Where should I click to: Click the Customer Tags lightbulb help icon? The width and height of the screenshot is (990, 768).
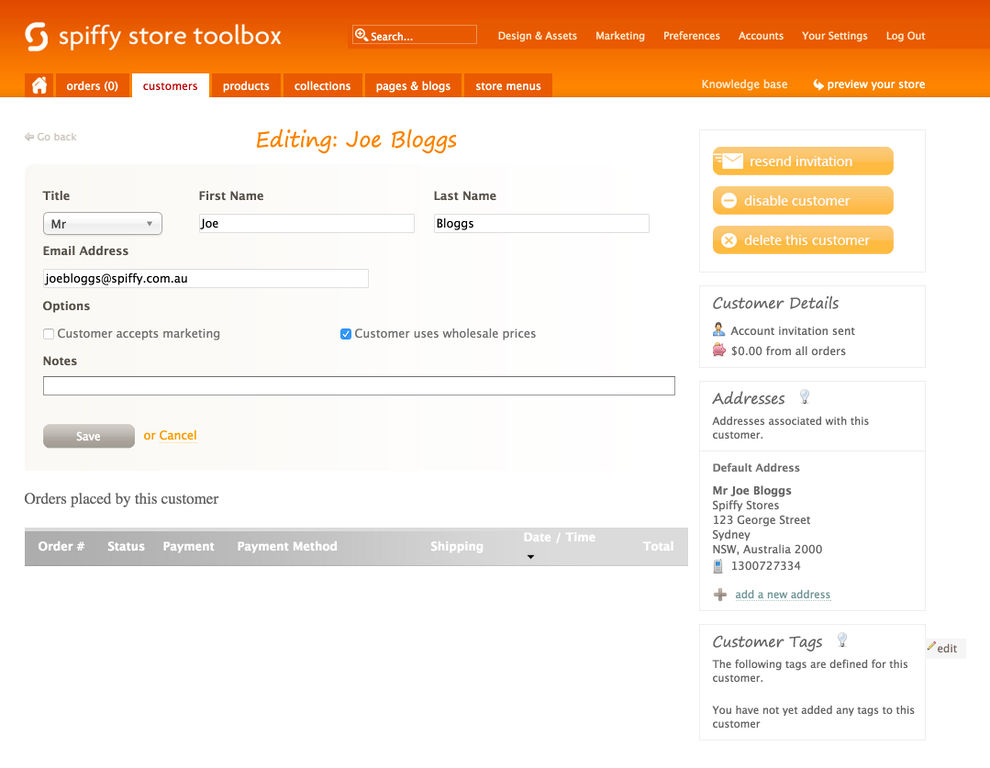pyautogui.click(x=842, y=640)
